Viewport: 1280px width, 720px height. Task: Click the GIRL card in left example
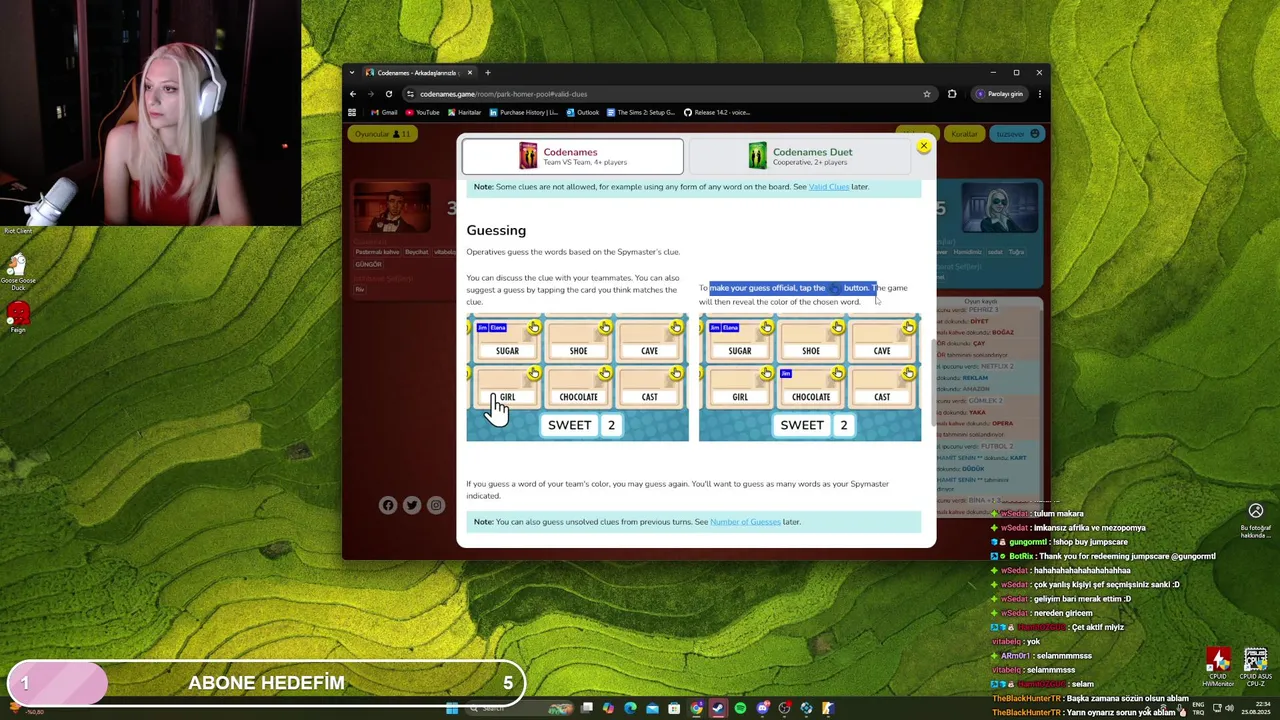(507, 388)
